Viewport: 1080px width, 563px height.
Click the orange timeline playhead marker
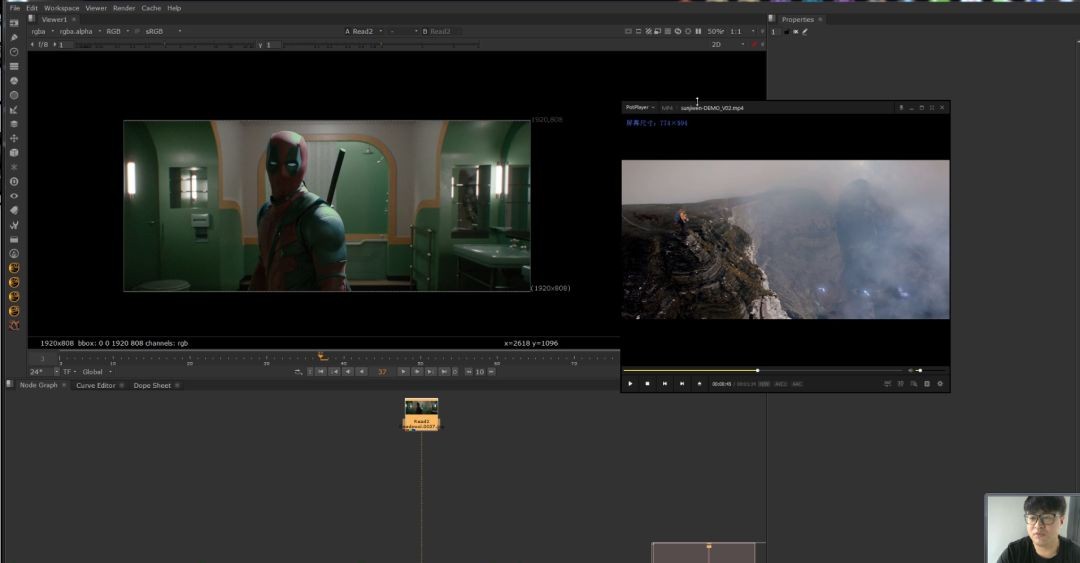[322, 356]
